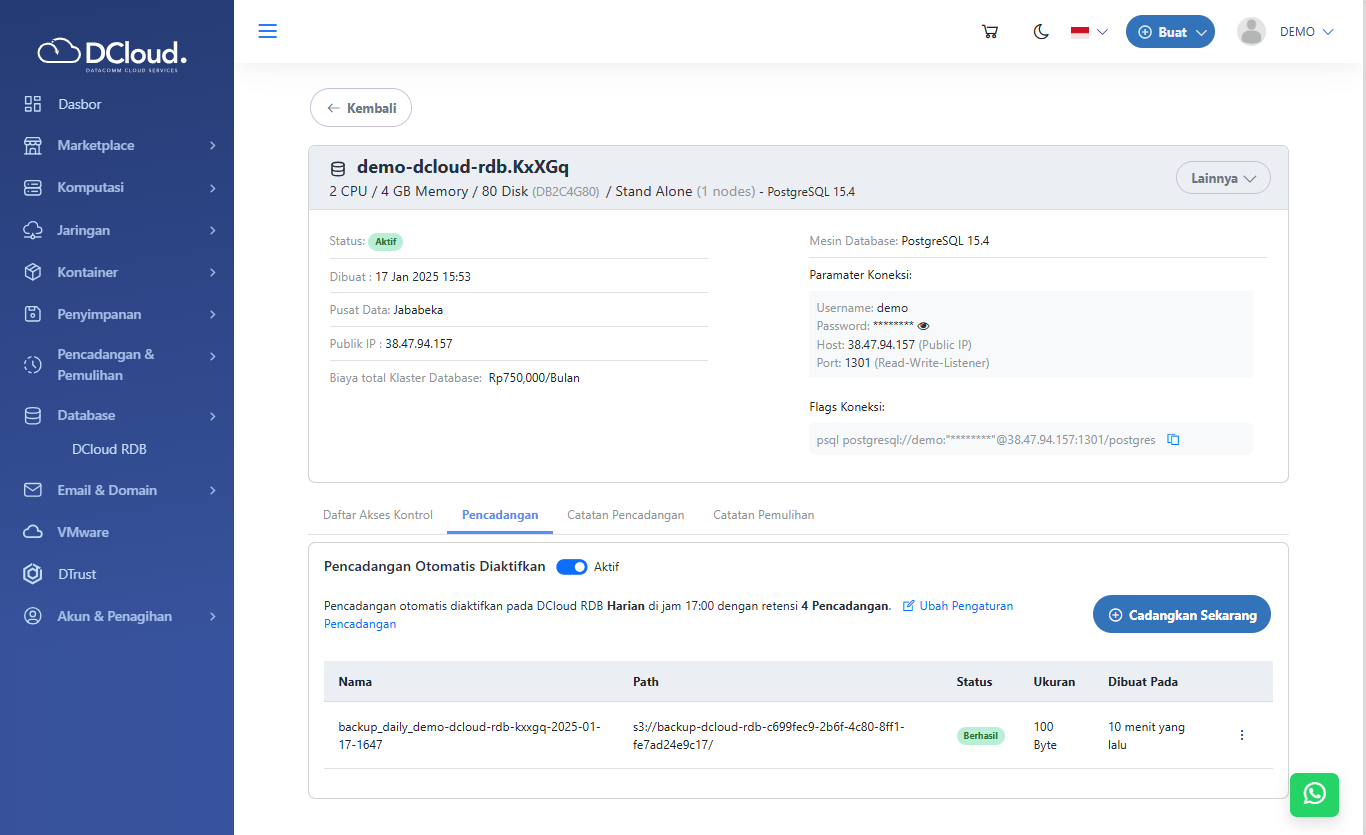Image resolution: width=1366 pixels, height=835 pixels.
Task: Disable automatic backup toggle switch
Action: click(x=572, y=567)
